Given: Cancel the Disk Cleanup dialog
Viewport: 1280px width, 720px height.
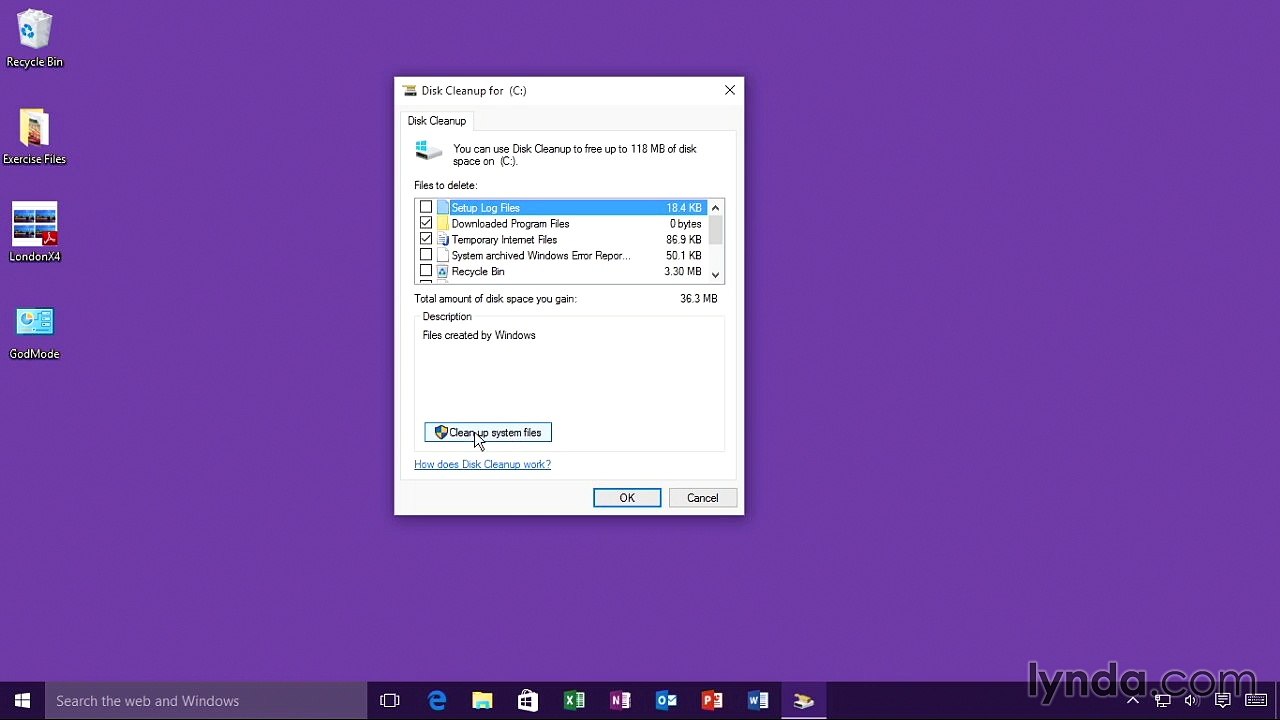Looking at the screenshot, I should point(702,498).
